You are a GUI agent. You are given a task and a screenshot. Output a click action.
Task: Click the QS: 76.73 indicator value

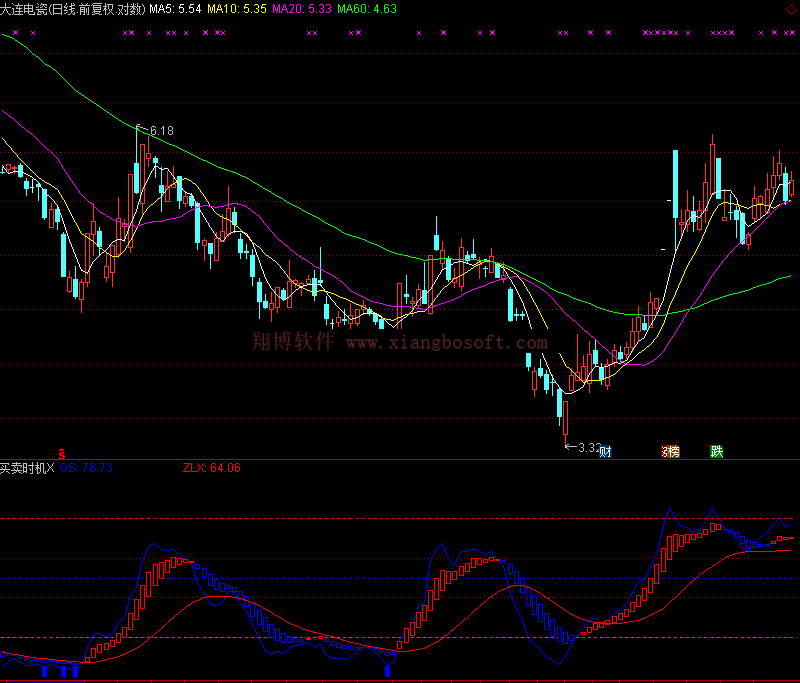click(86, 468)
